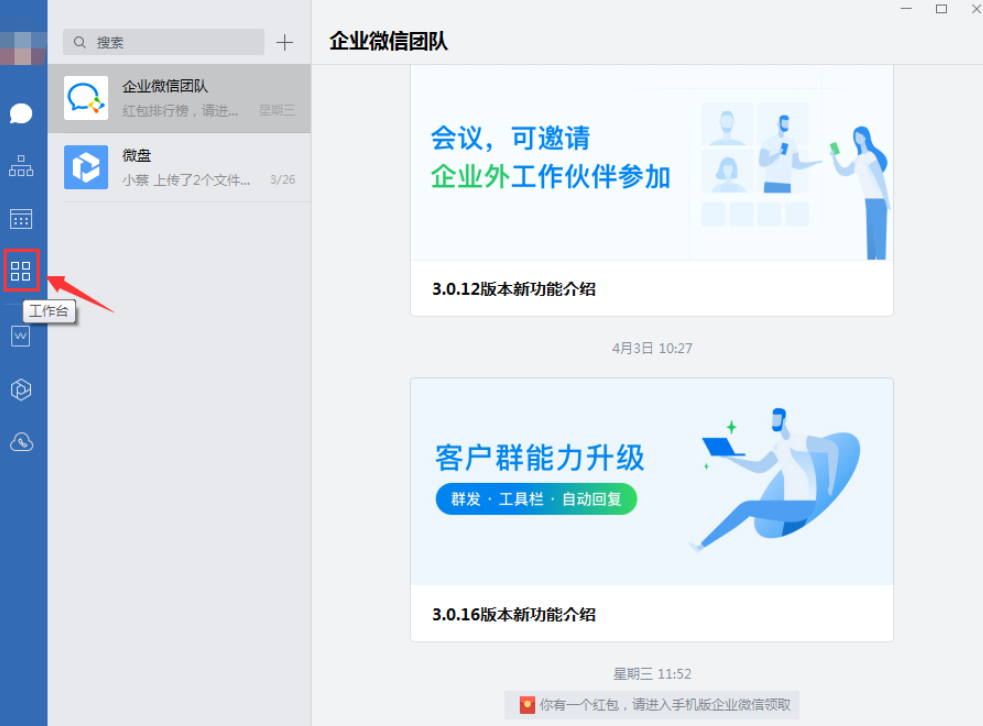
Task: Click the 企业微信团队 chat title header
Action: point(389,41)
